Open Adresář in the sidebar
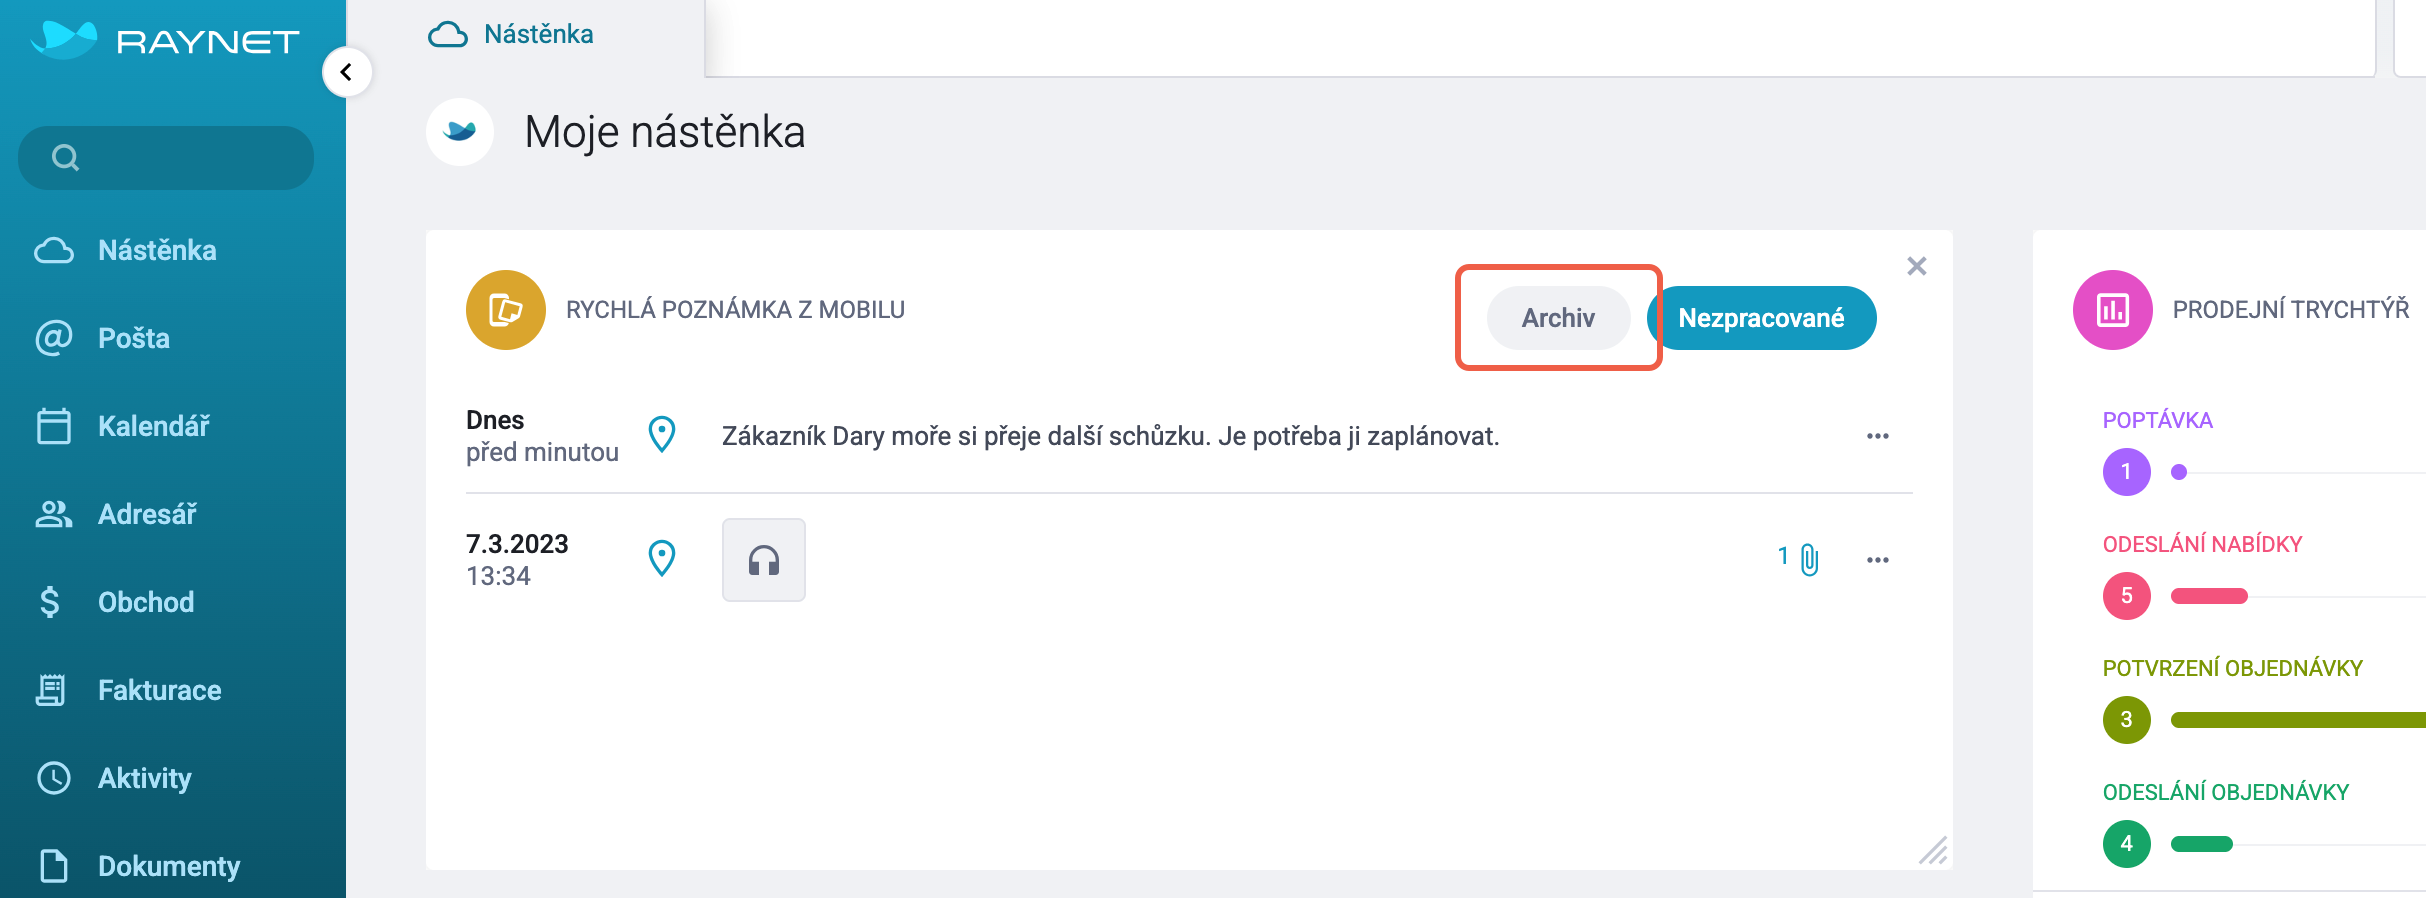 (x=147, y=514)
